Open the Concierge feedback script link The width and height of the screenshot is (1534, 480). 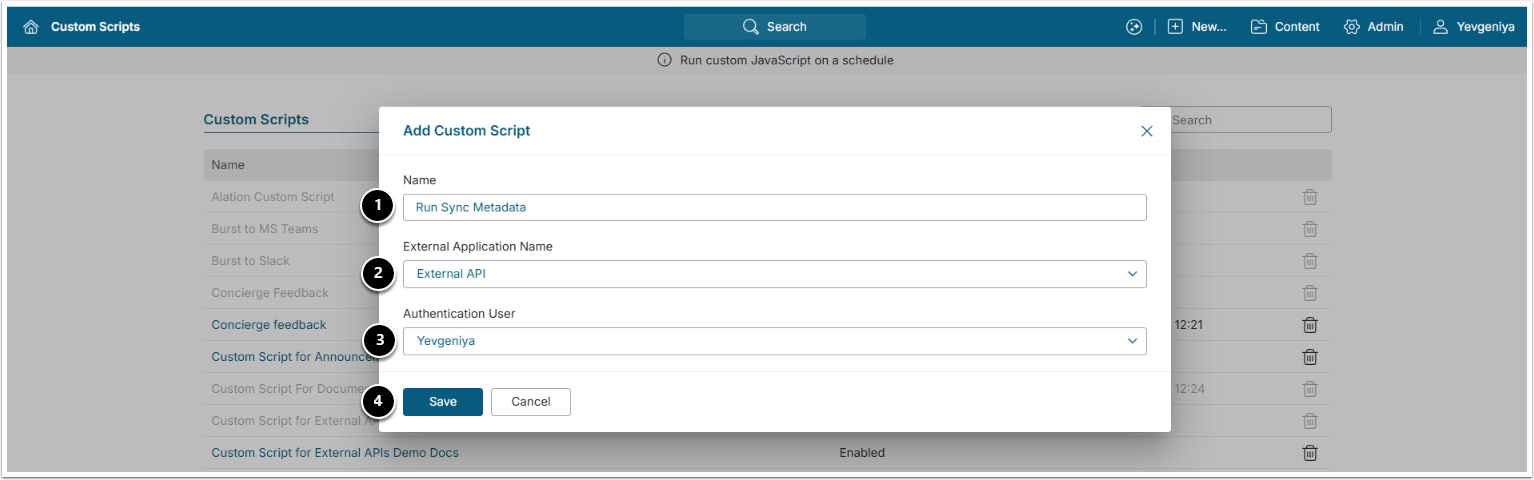[x=269, y=325]
